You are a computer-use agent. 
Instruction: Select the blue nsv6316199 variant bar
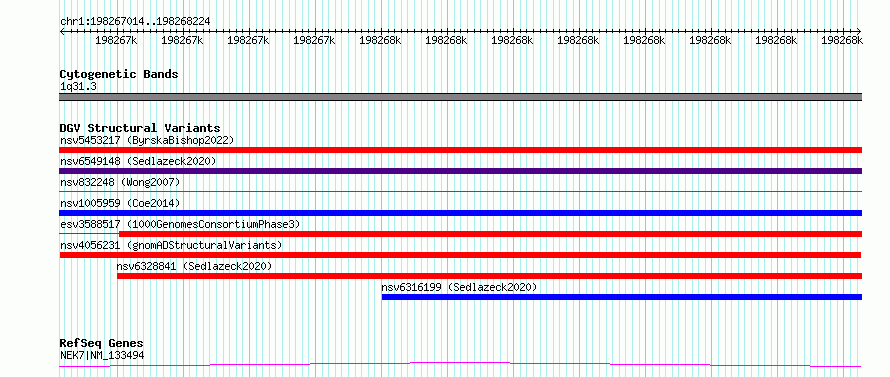tap(622, 297)
